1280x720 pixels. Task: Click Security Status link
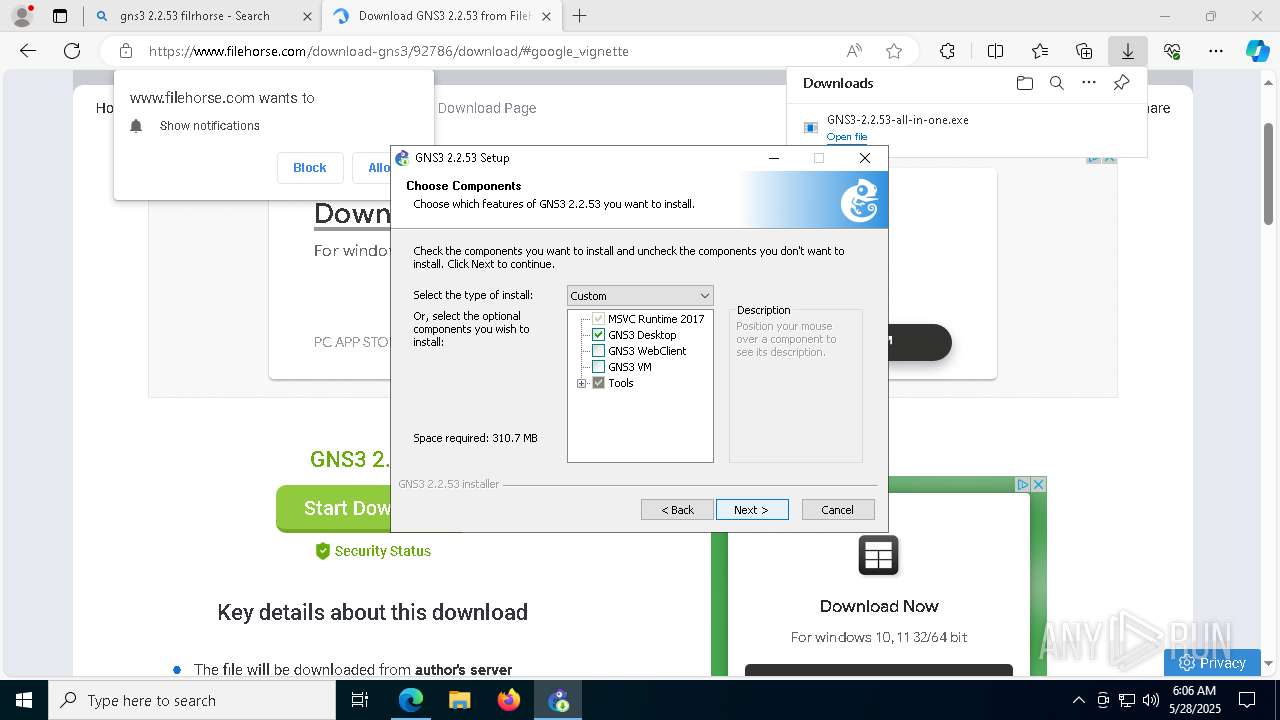(383, 551)
